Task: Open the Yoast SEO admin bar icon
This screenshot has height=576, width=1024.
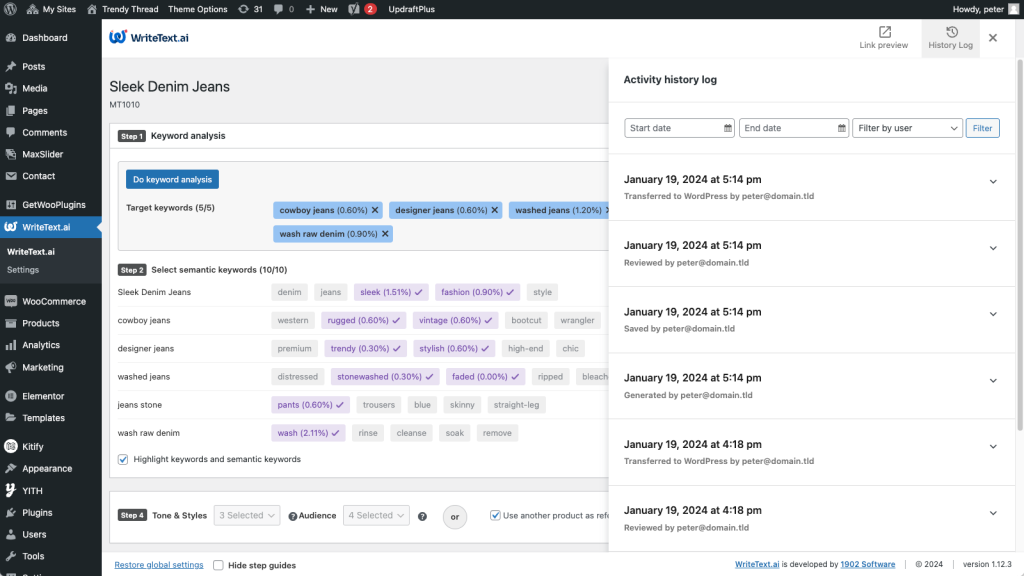Action: pyautogui.click(x=353, y=9)
